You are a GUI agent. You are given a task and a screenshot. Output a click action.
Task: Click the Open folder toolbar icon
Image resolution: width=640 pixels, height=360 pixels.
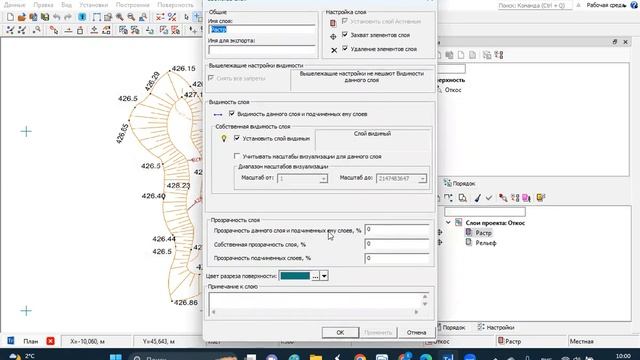click(22, 17)
